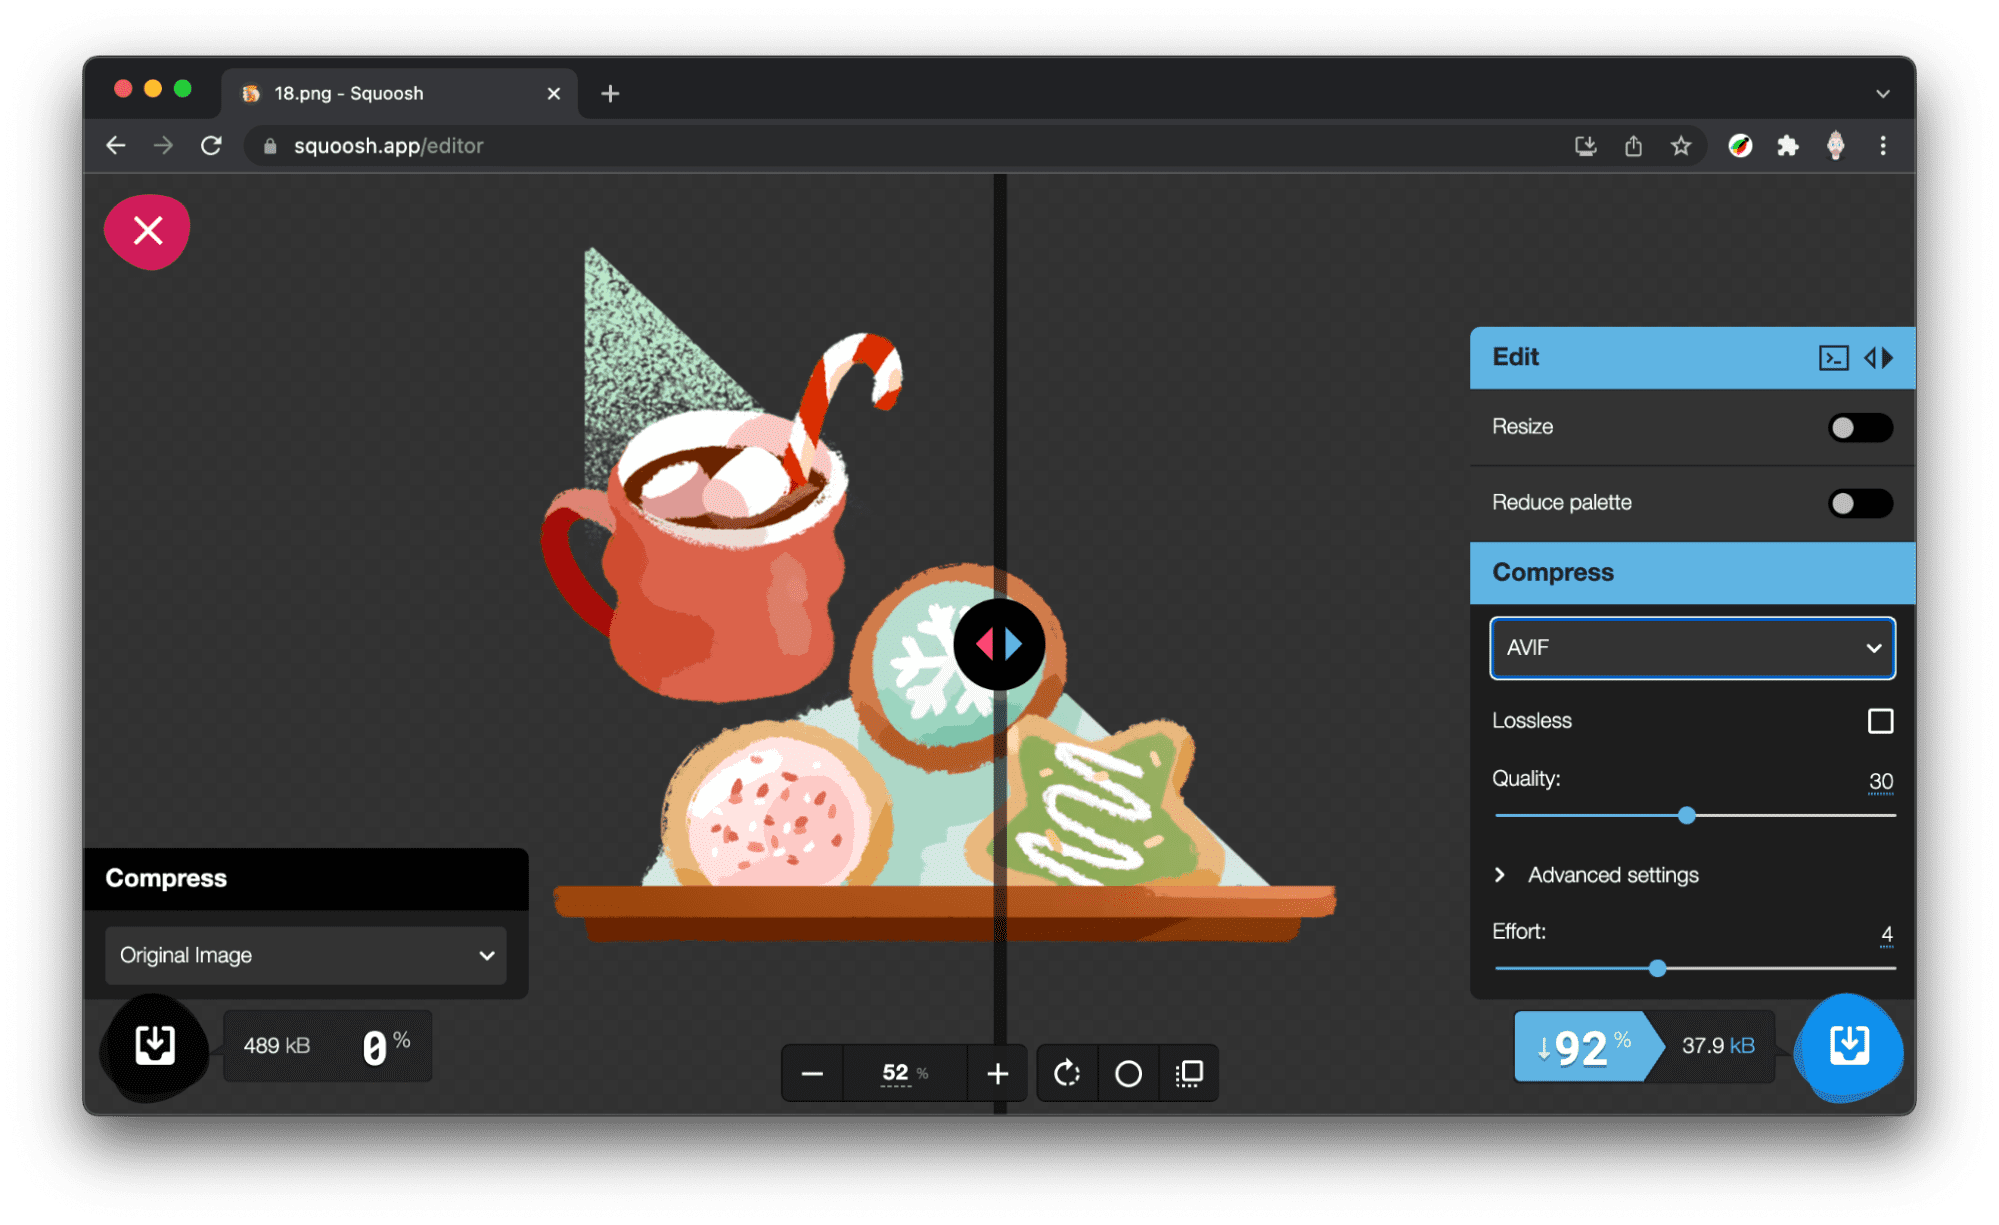This screenshot has width=1999, height=1225.
Task: Click the circular preview mode icon
Action: (1129, 1074)
